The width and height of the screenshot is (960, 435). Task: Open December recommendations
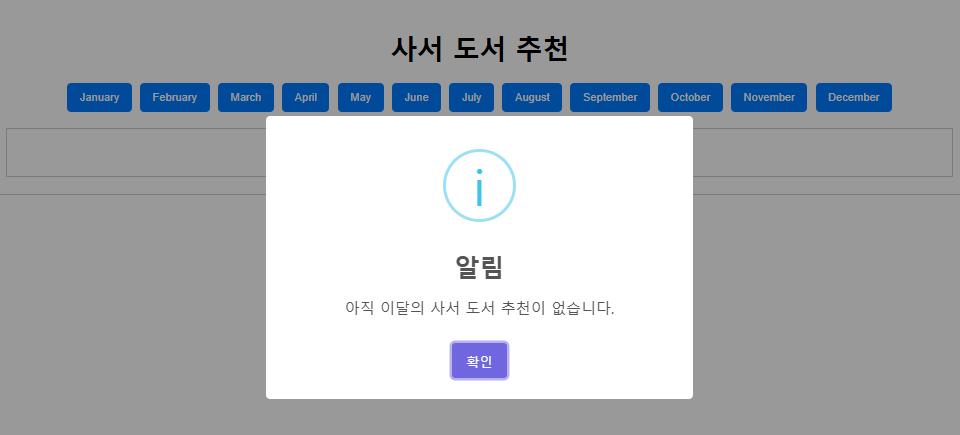pyautogui.click(x=853, y=97)
